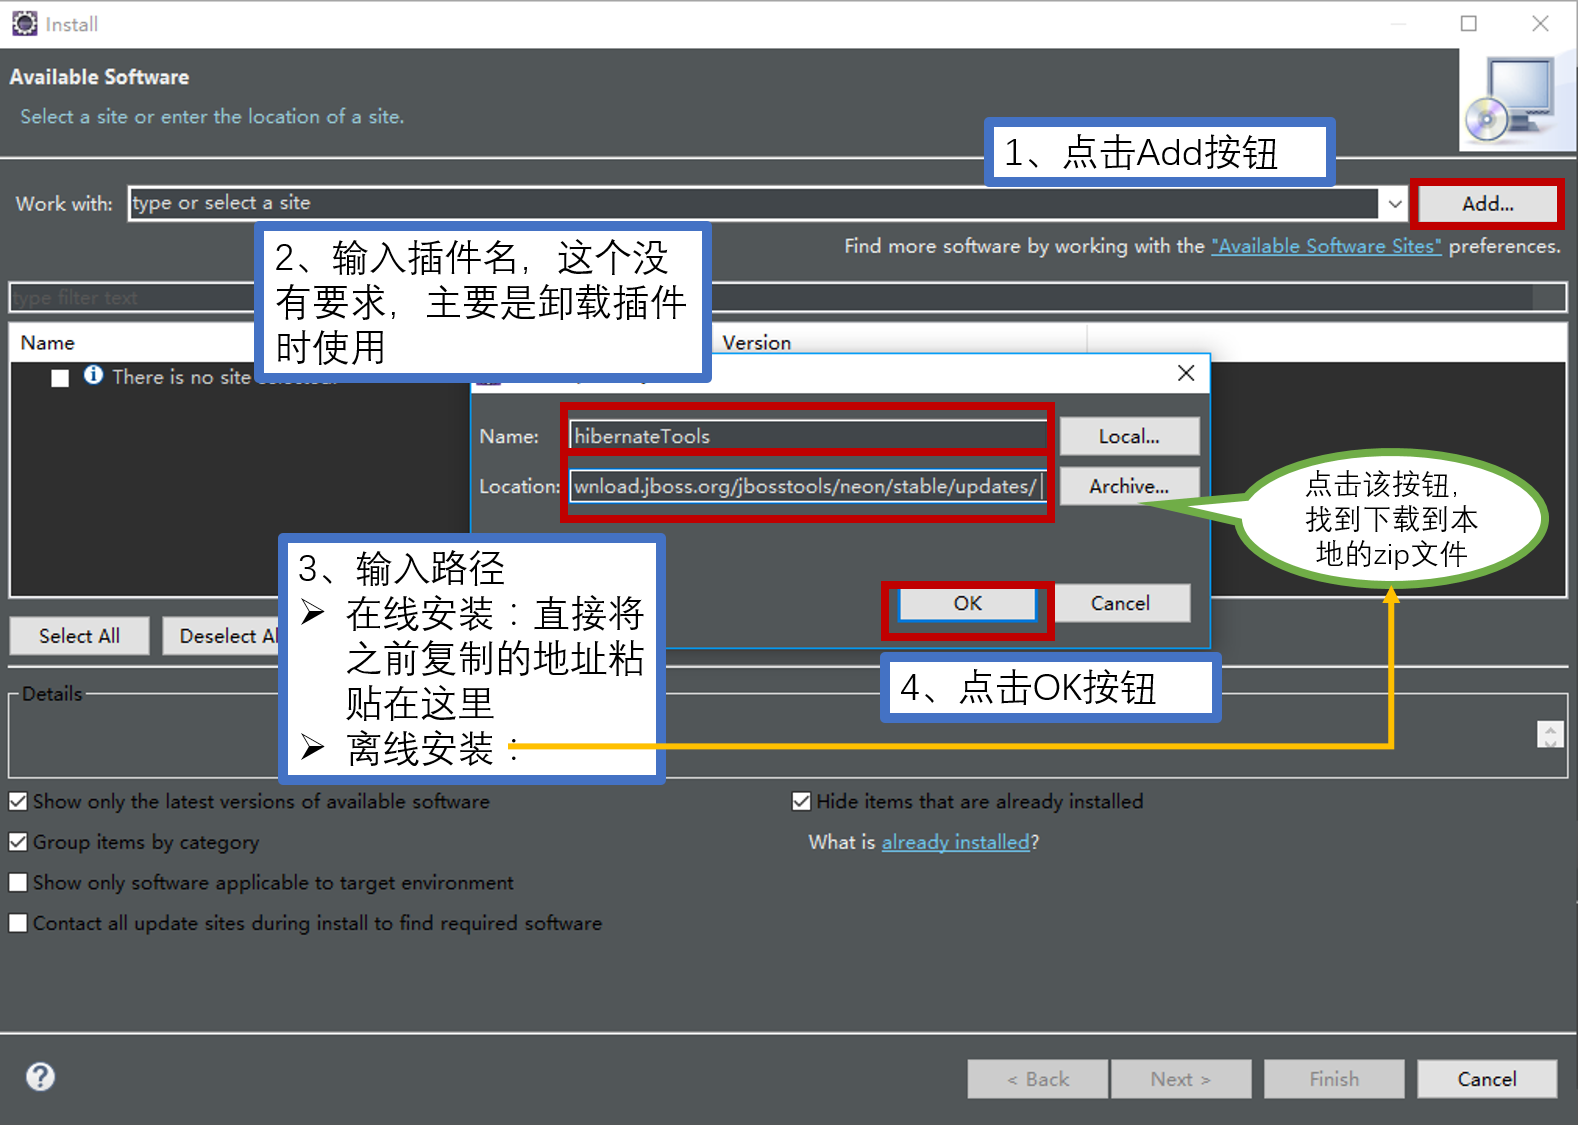Screen dimensions: 1578x1125
Task: Confirm with the OK button in the dialog
Action: pyautogui.click(x=967, y=604)
